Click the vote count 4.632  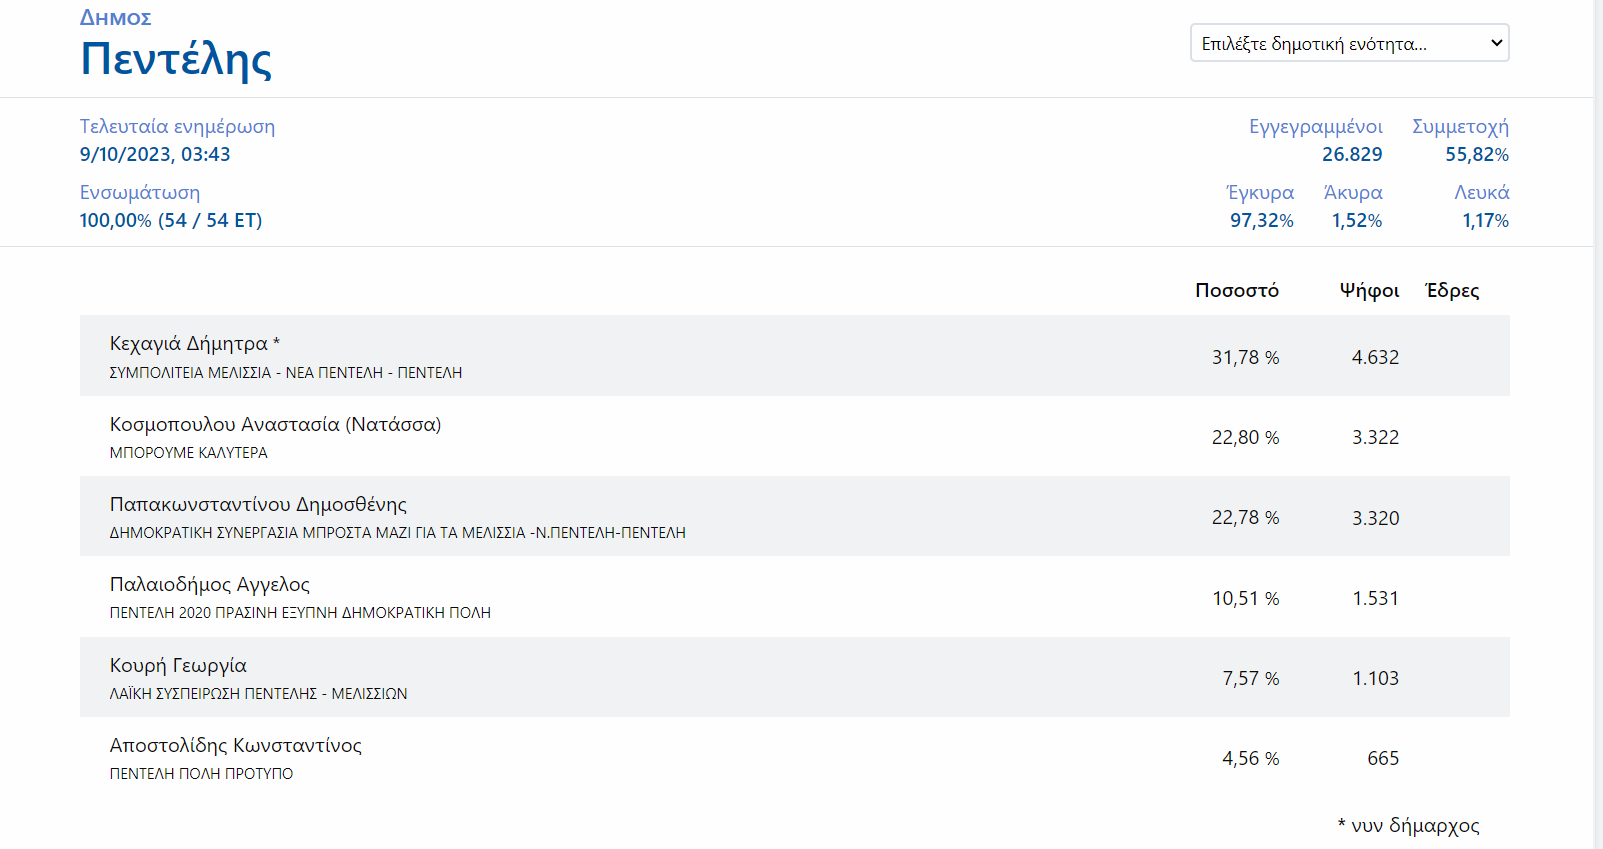coord(1375,358)
